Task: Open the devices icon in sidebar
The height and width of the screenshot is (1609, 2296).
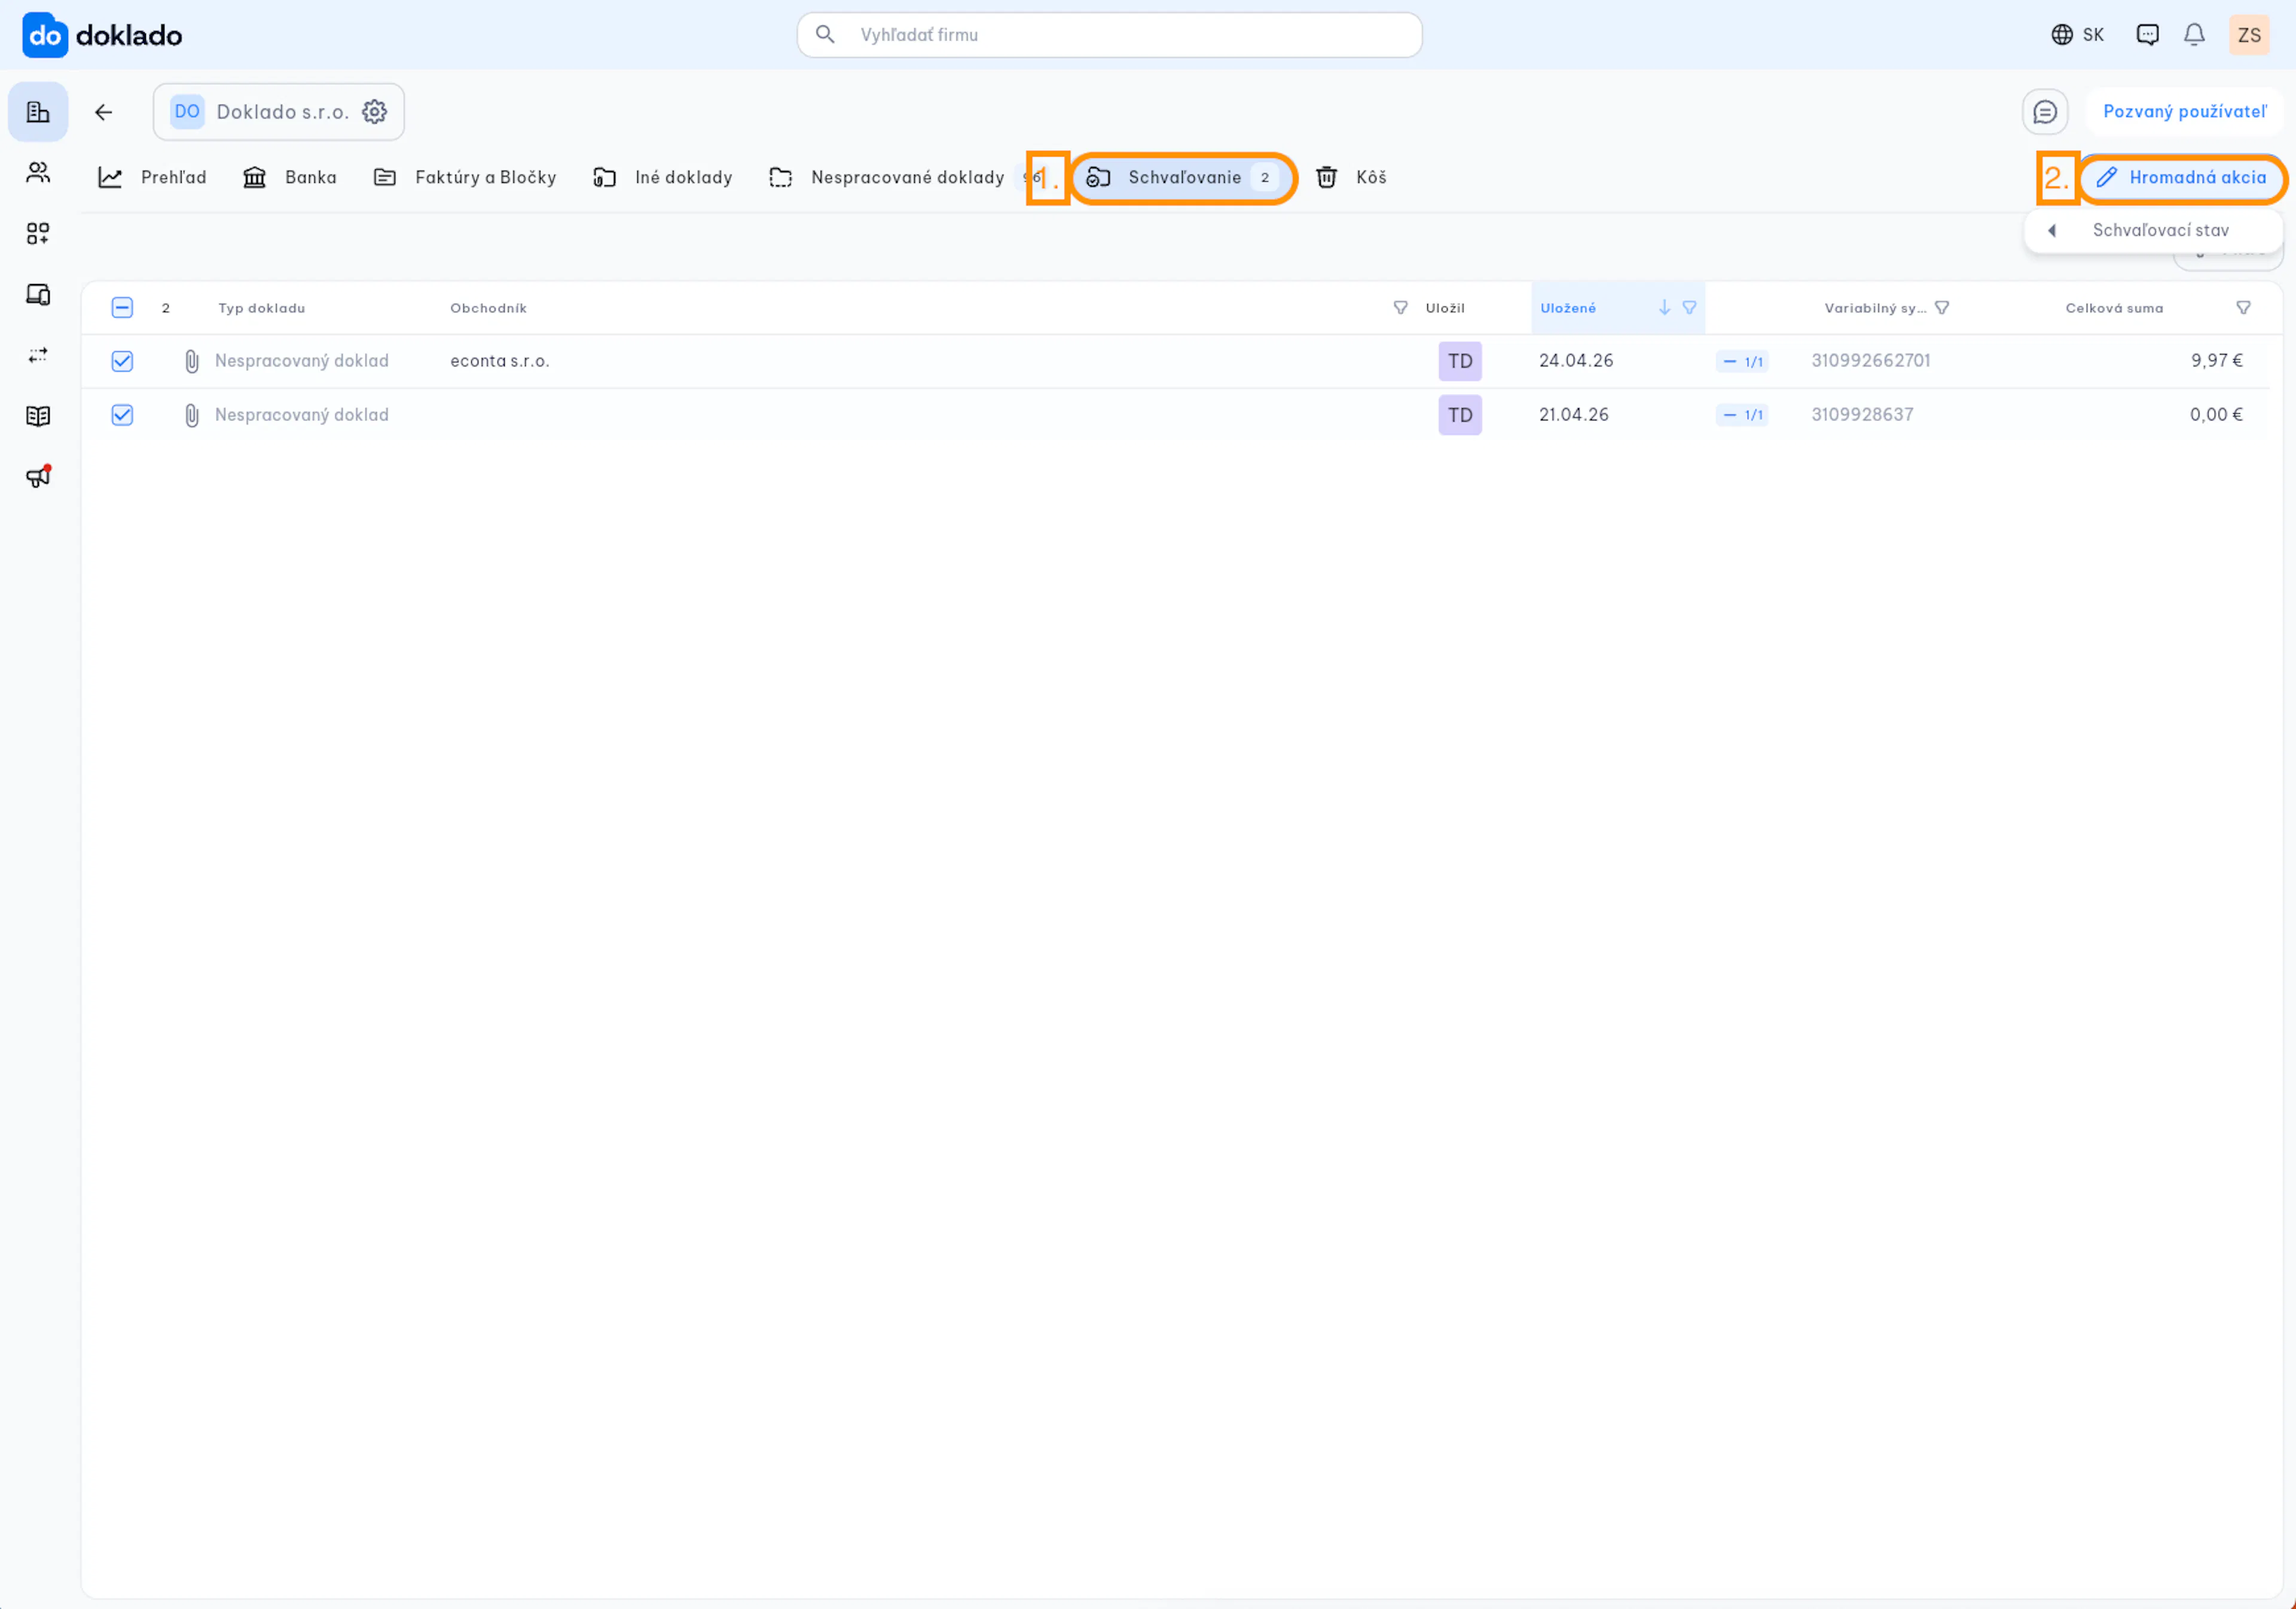Action: pos(38,295)
